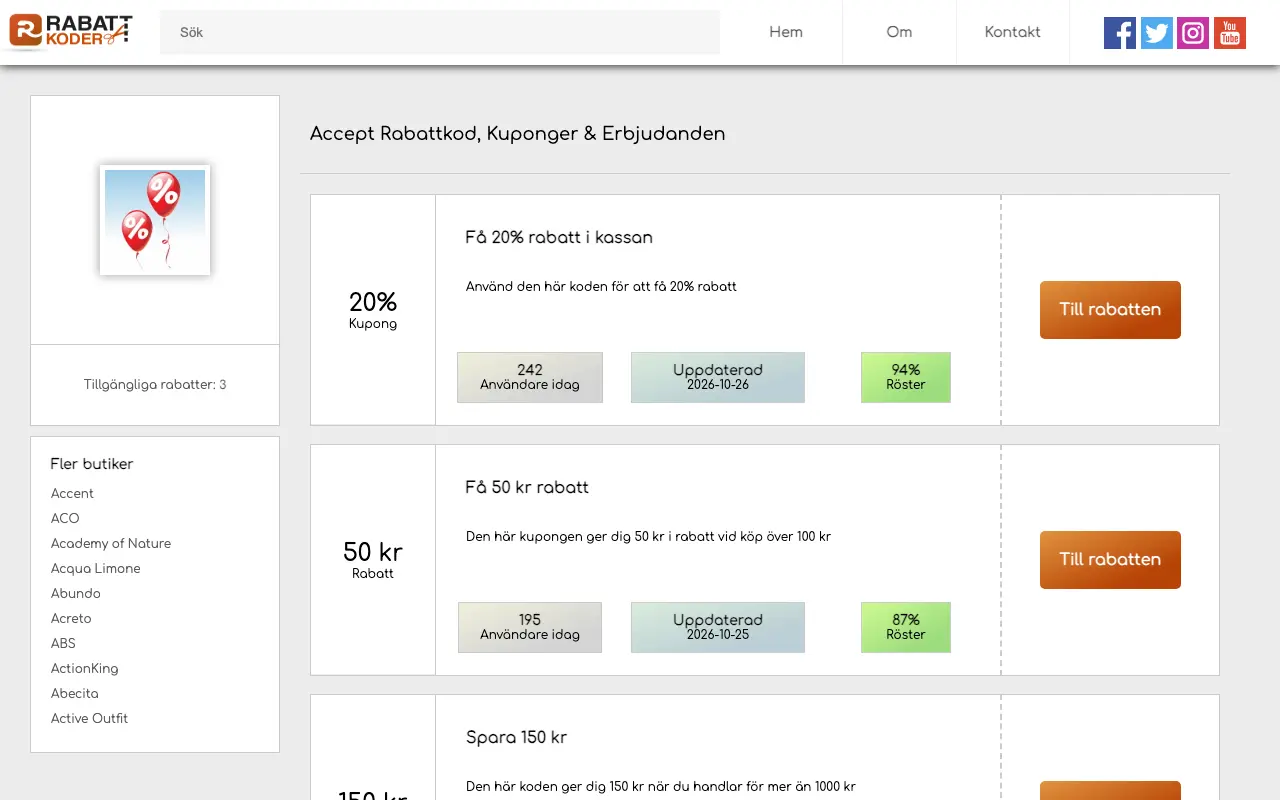Open the ActionKing store link
This screenshot has height=800, width=1280.
click(85, 669)
